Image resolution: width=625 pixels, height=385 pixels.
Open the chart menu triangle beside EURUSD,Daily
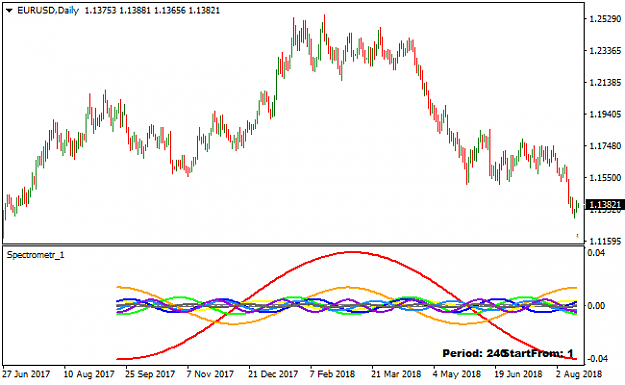9,11
